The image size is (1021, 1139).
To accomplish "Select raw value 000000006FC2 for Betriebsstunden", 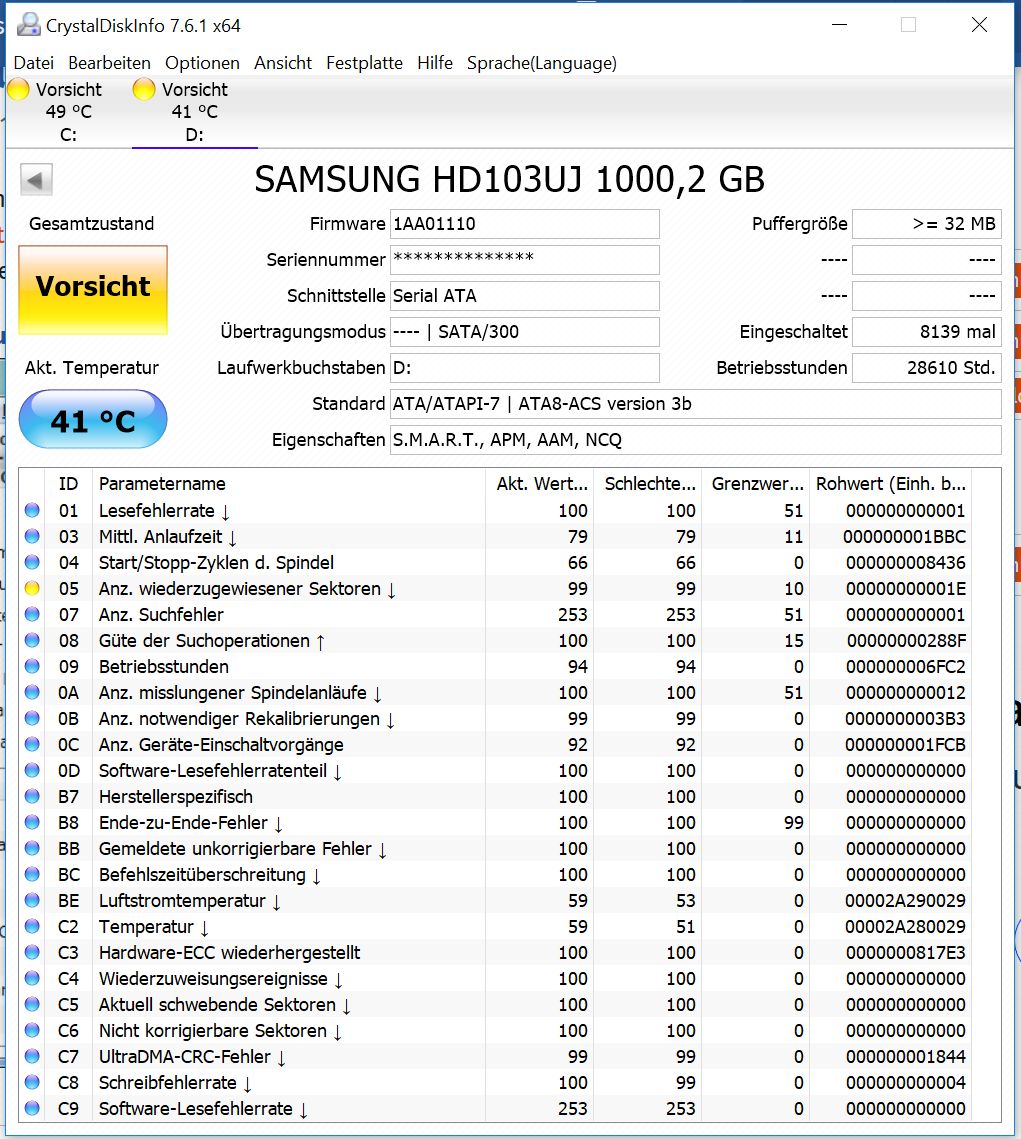I will tap(906, 666).
